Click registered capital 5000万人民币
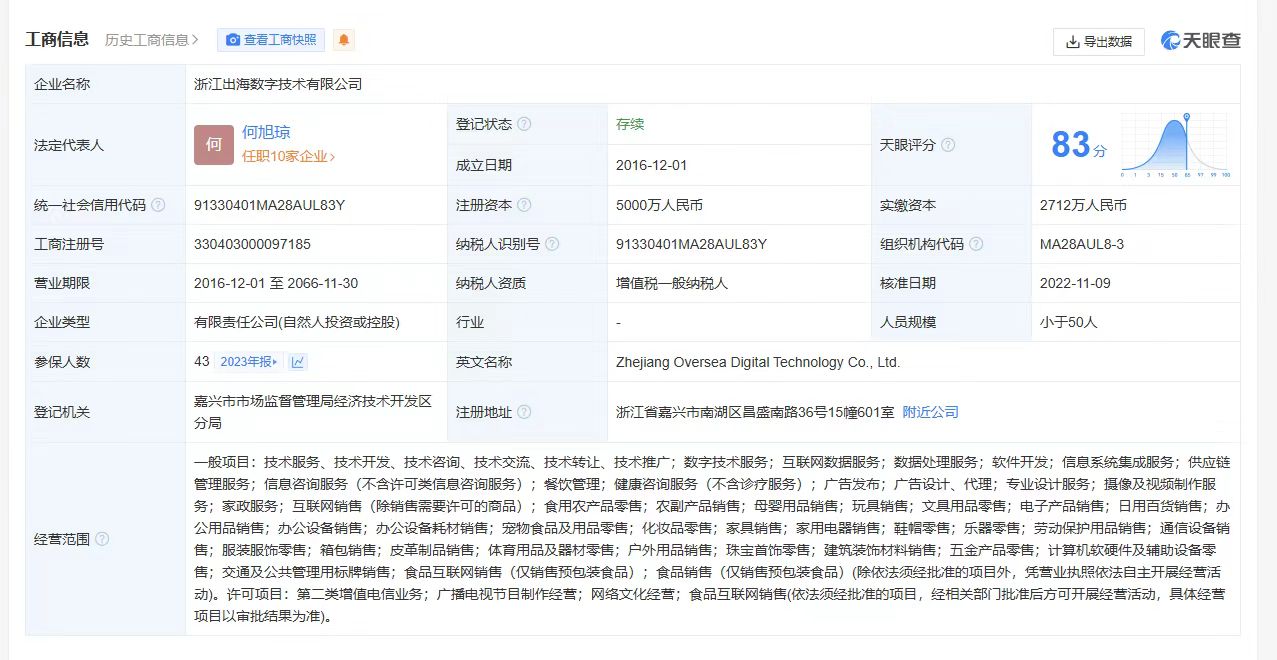The height and width of the screenshot is (660, 1277). 659,205
